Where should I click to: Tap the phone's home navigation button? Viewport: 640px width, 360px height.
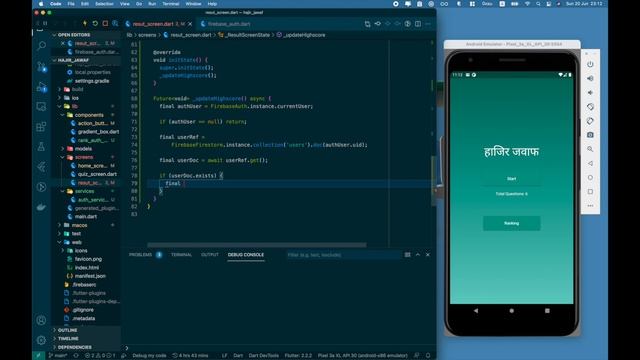[x=511, y=311]
